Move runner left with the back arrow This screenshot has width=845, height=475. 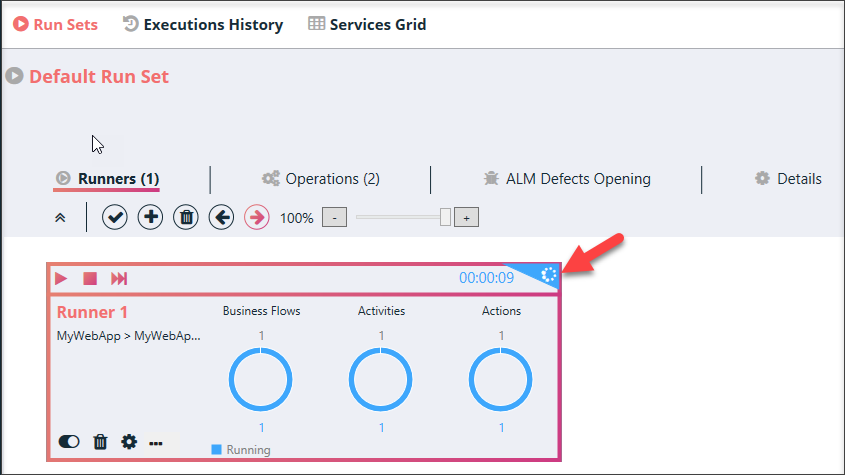221,217
